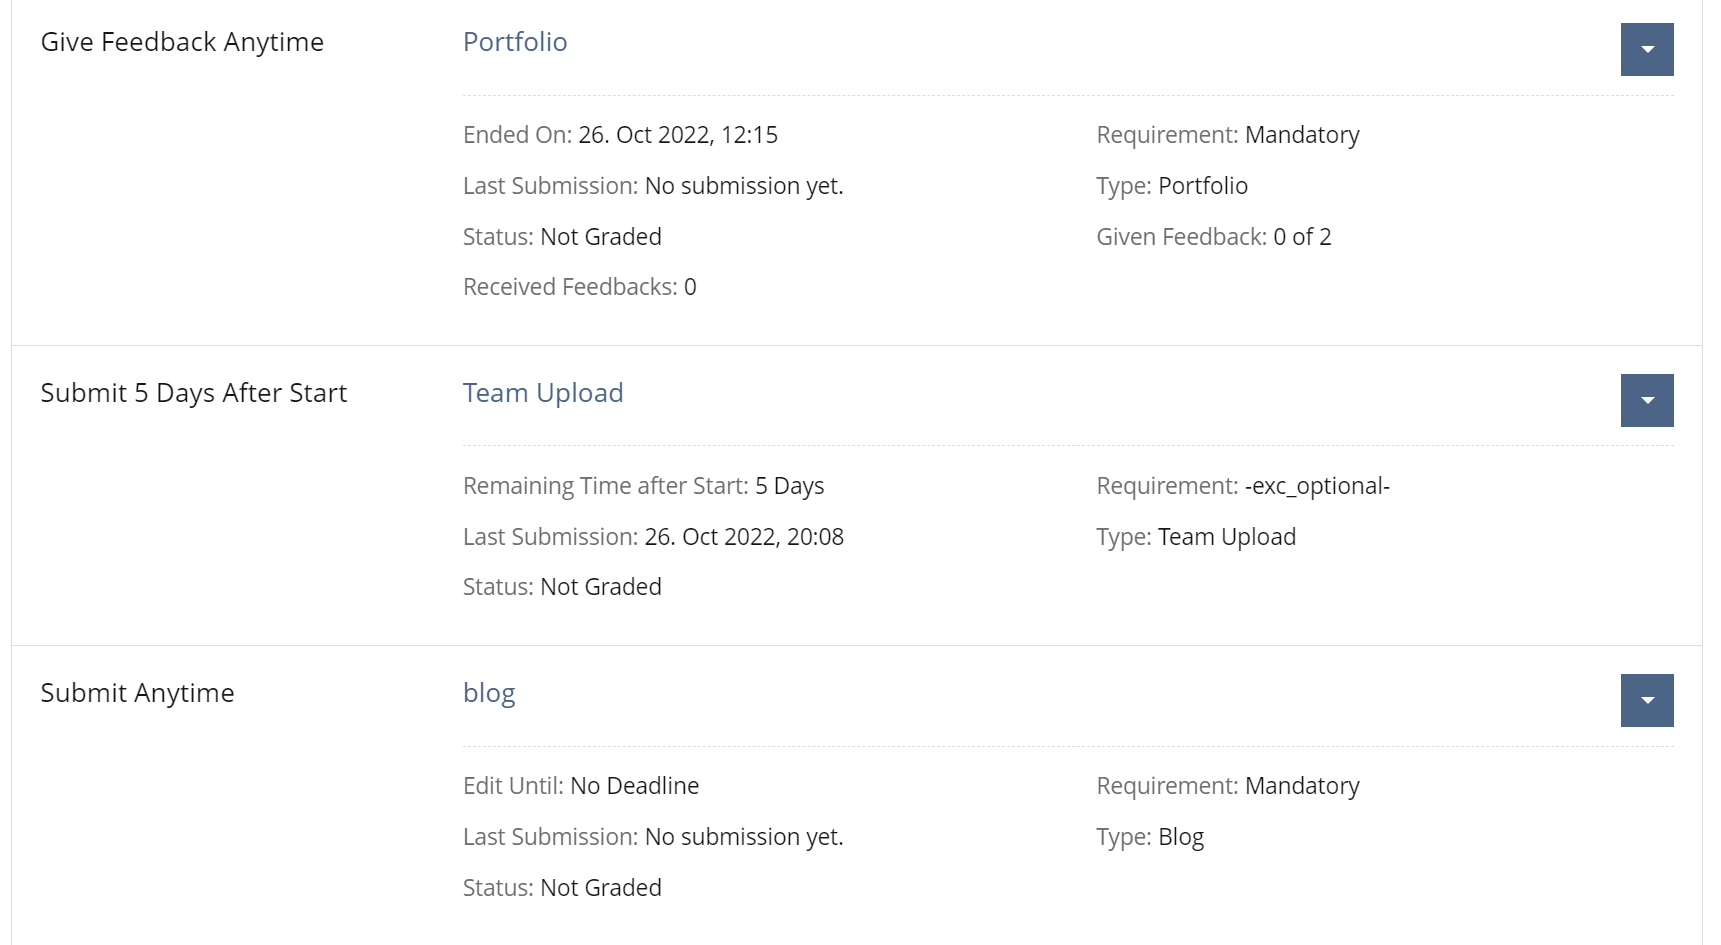Open the blog actions dropdown arrow
Viewport: 1721px width, 945px height.
tap(1646, 701)
